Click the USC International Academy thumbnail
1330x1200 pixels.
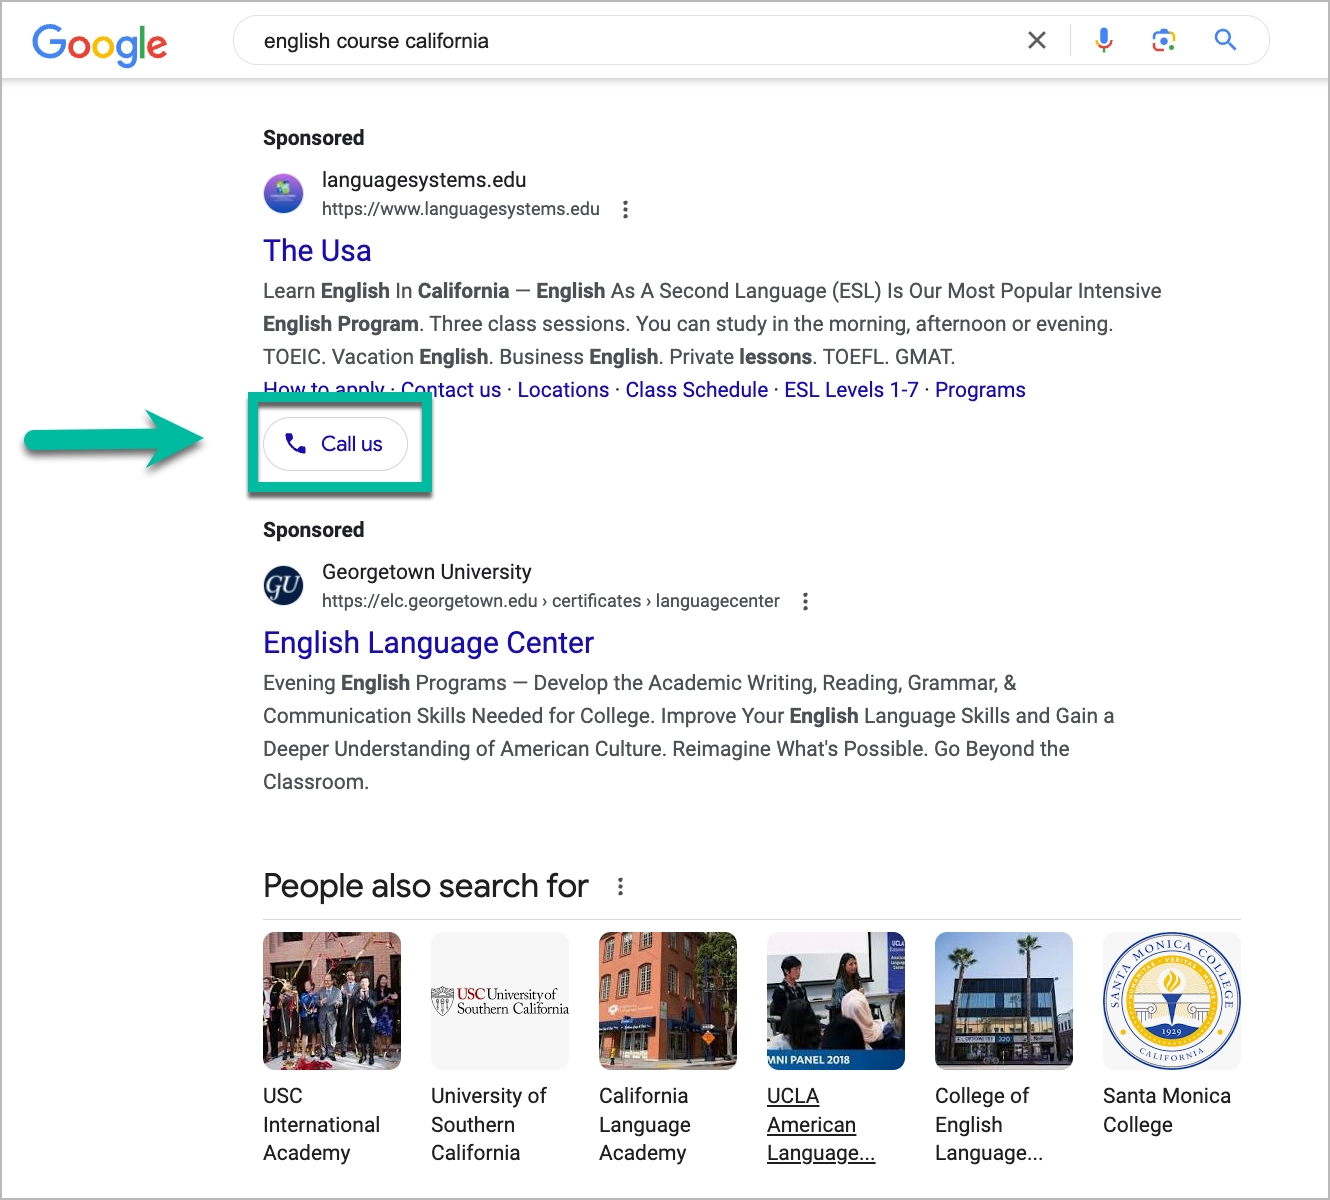(x=331, y=1000)
